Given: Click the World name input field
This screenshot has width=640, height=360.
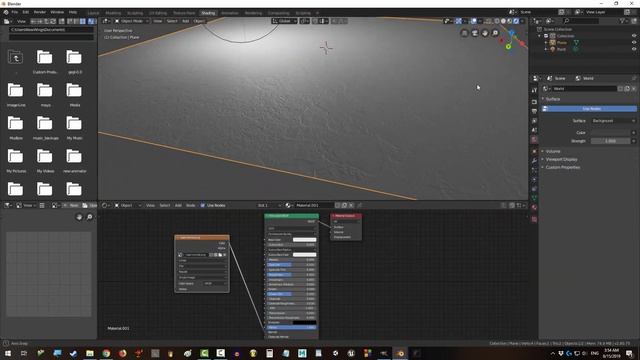Looking at the screenshot, I should coord(584,89).
